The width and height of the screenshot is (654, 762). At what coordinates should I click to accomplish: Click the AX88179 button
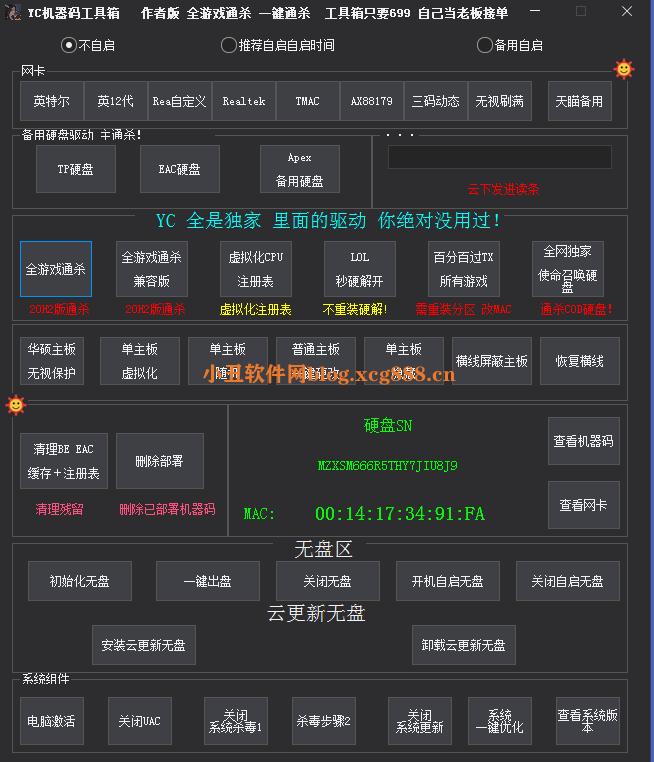(372, 101)
